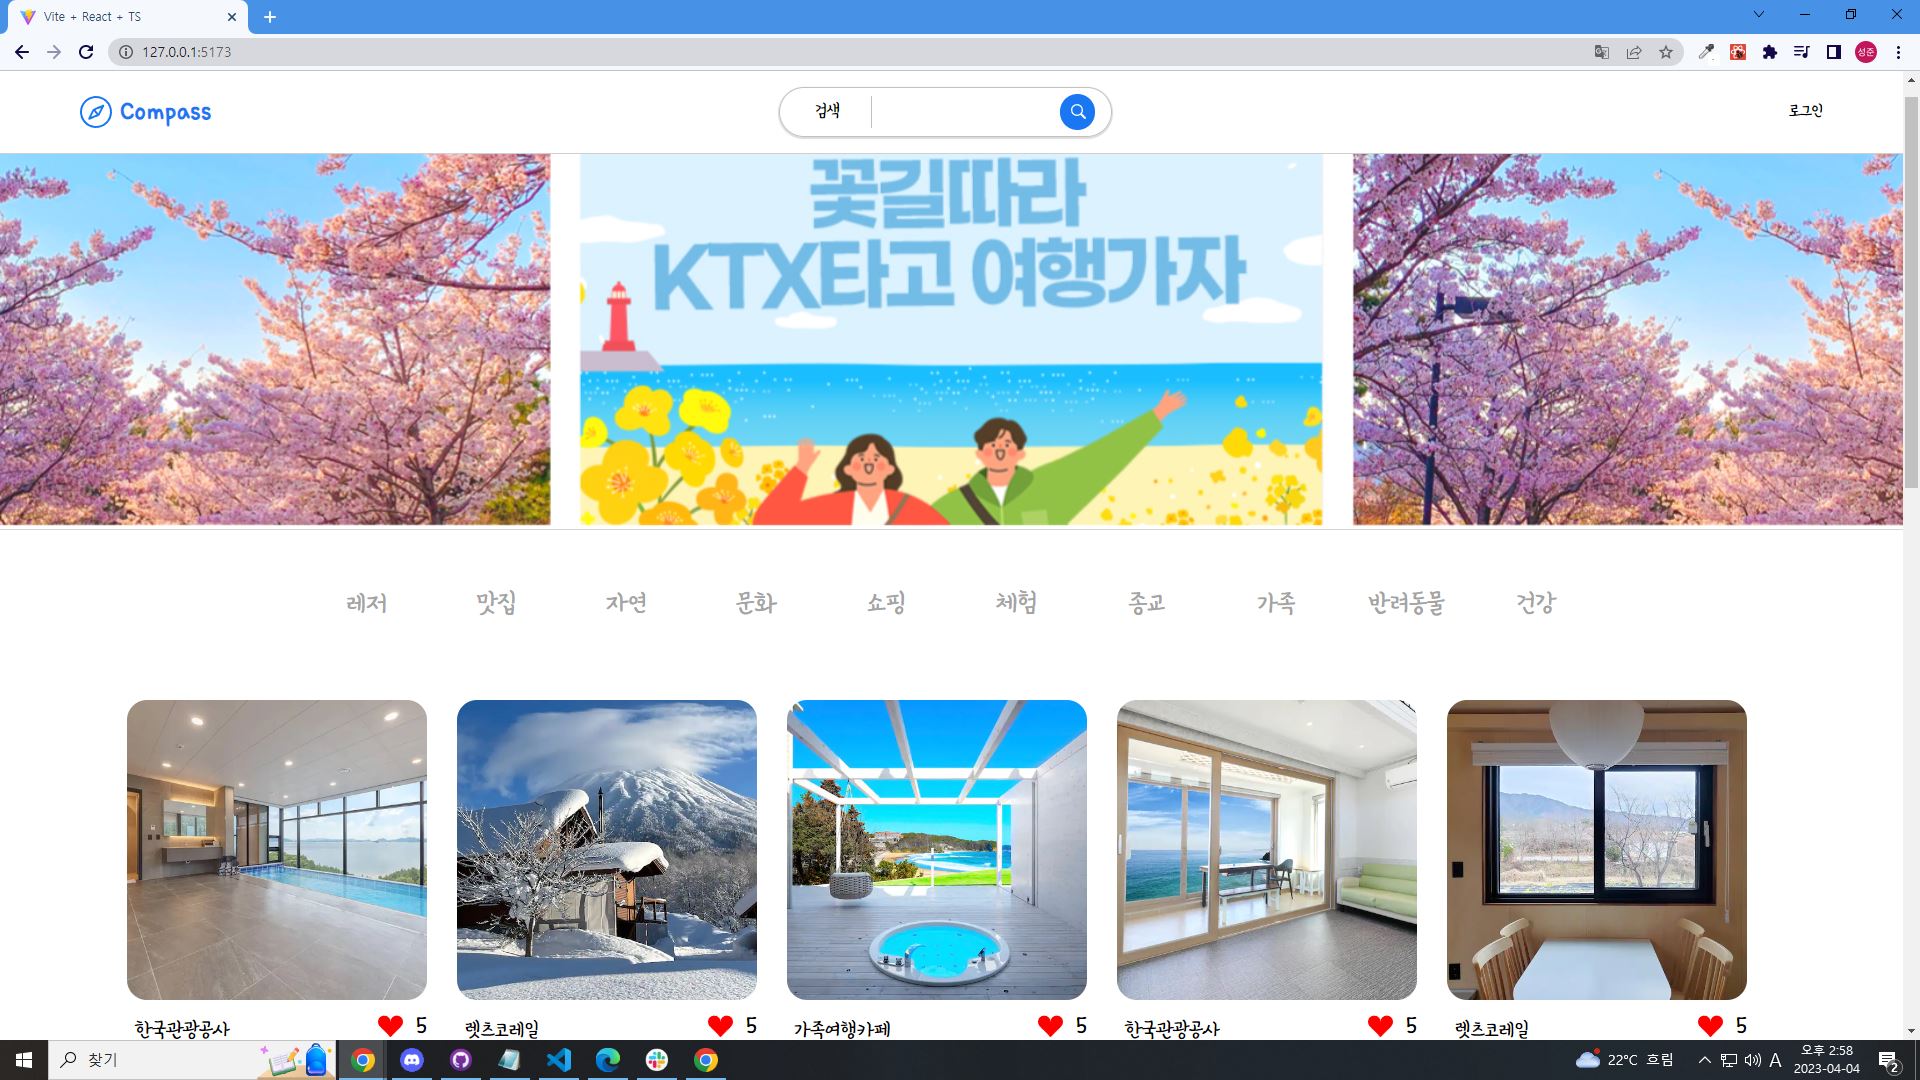The height and width of the screenshot is (1080, 1920).
Task: Click the address bar URL 127.0.0.1:5173
Action: [x=186, y=52]
